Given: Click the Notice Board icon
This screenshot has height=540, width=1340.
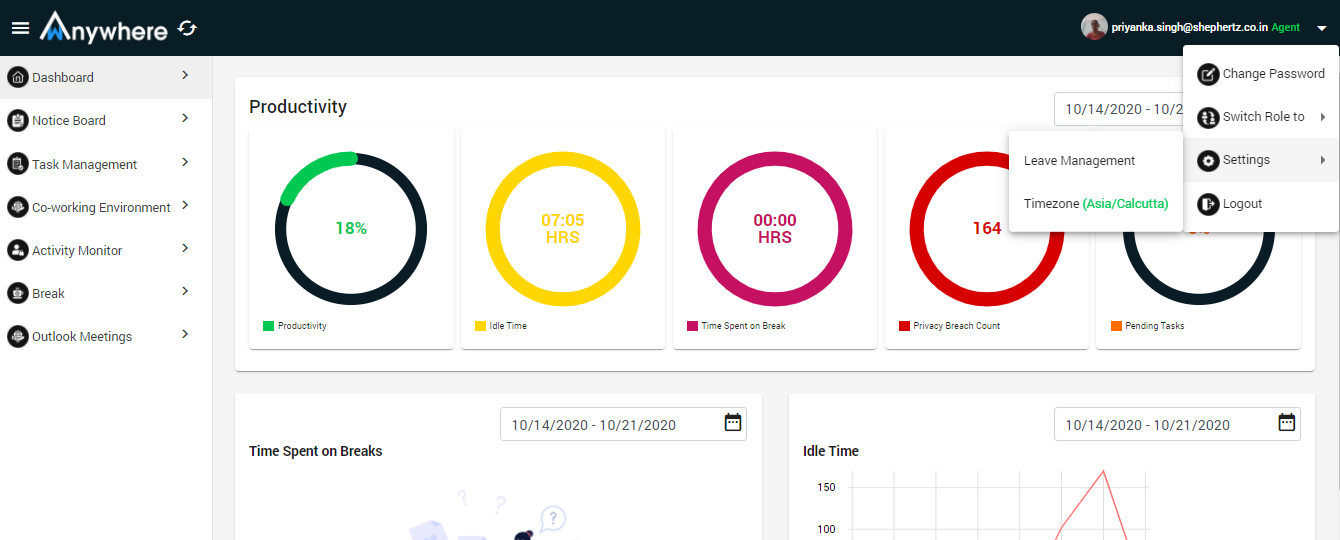Looking at the screenshot, I should pos(17,120).
